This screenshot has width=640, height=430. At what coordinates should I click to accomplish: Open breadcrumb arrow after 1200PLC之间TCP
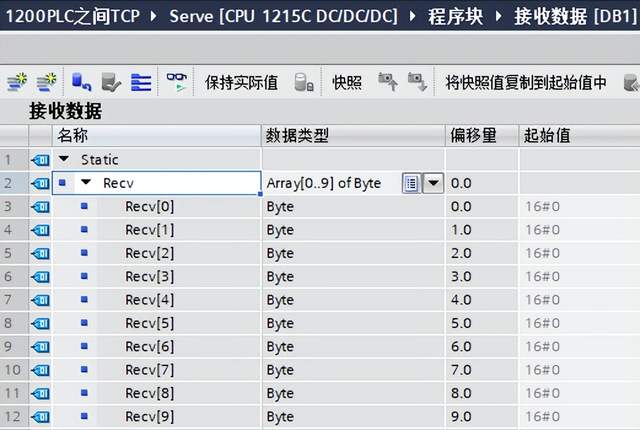[x=154, y=16]
